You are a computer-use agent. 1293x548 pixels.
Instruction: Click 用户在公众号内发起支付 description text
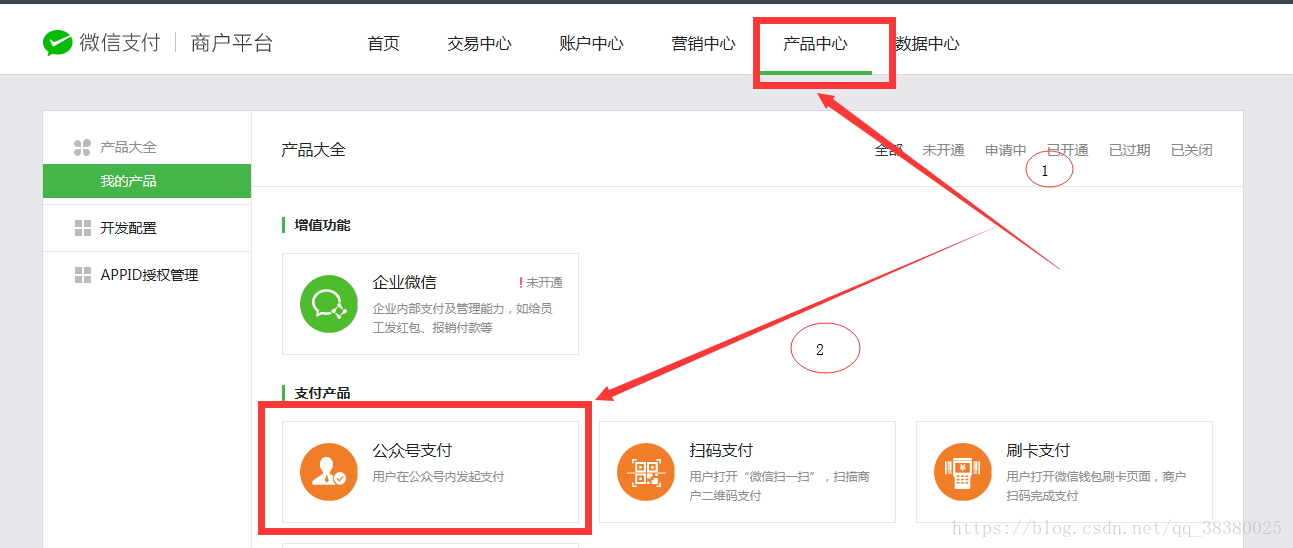[x=438, y=477]
